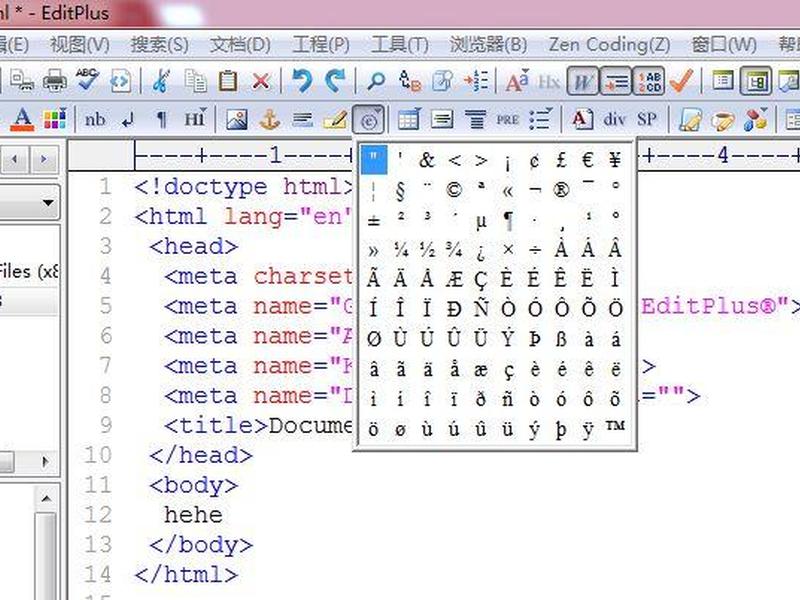Insert the ™ symbol from the character palette
800x600 pixels.
click(615, 426)
